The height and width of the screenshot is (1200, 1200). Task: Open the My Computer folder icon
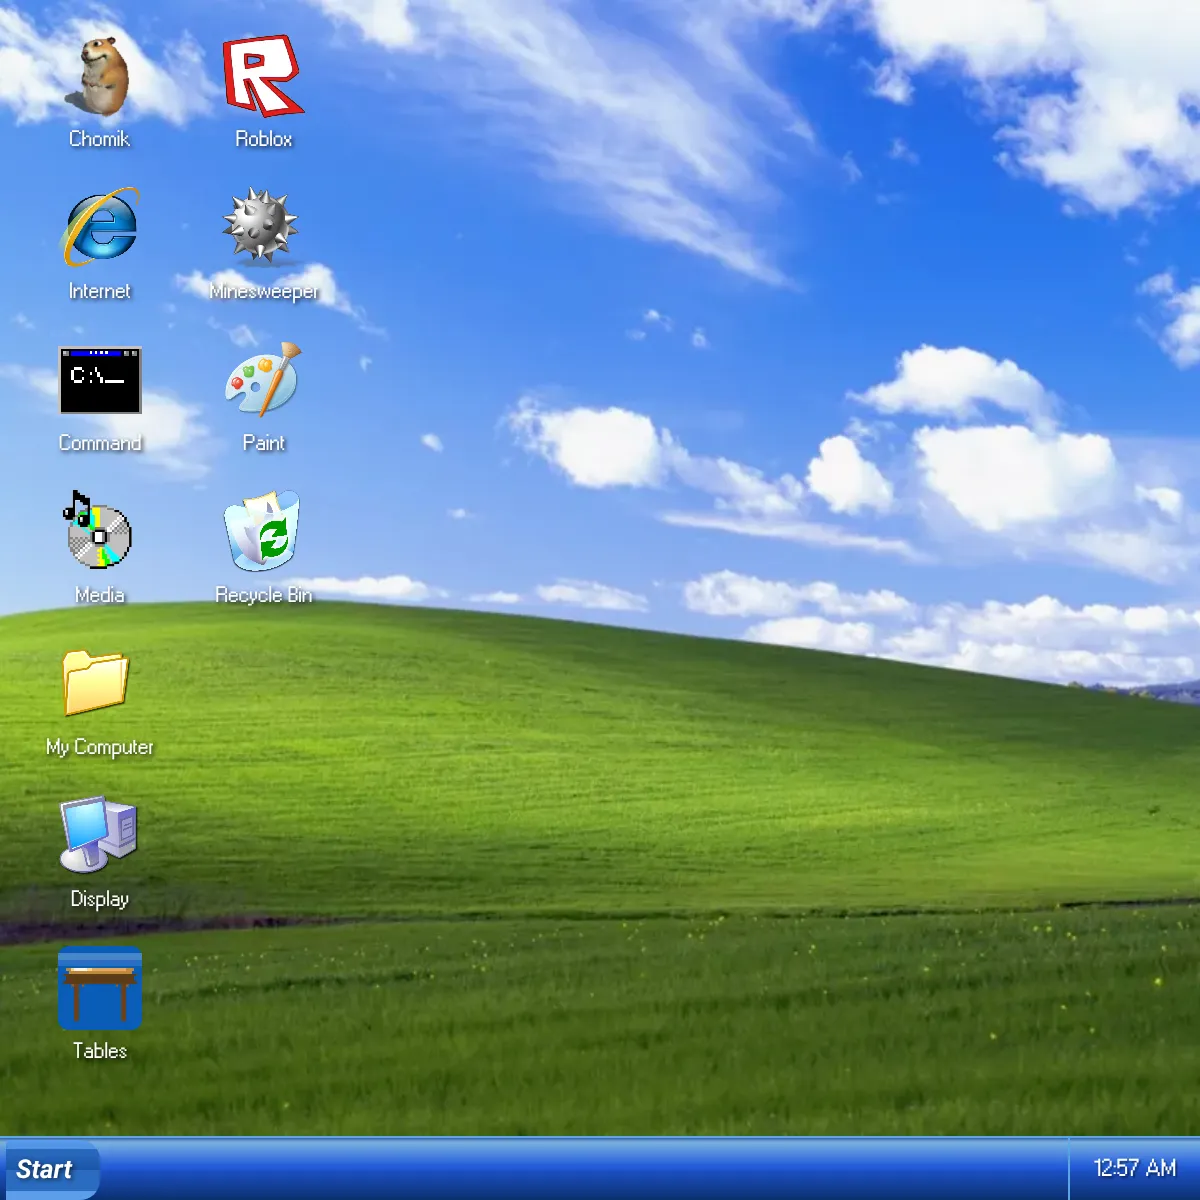(96, 683)
